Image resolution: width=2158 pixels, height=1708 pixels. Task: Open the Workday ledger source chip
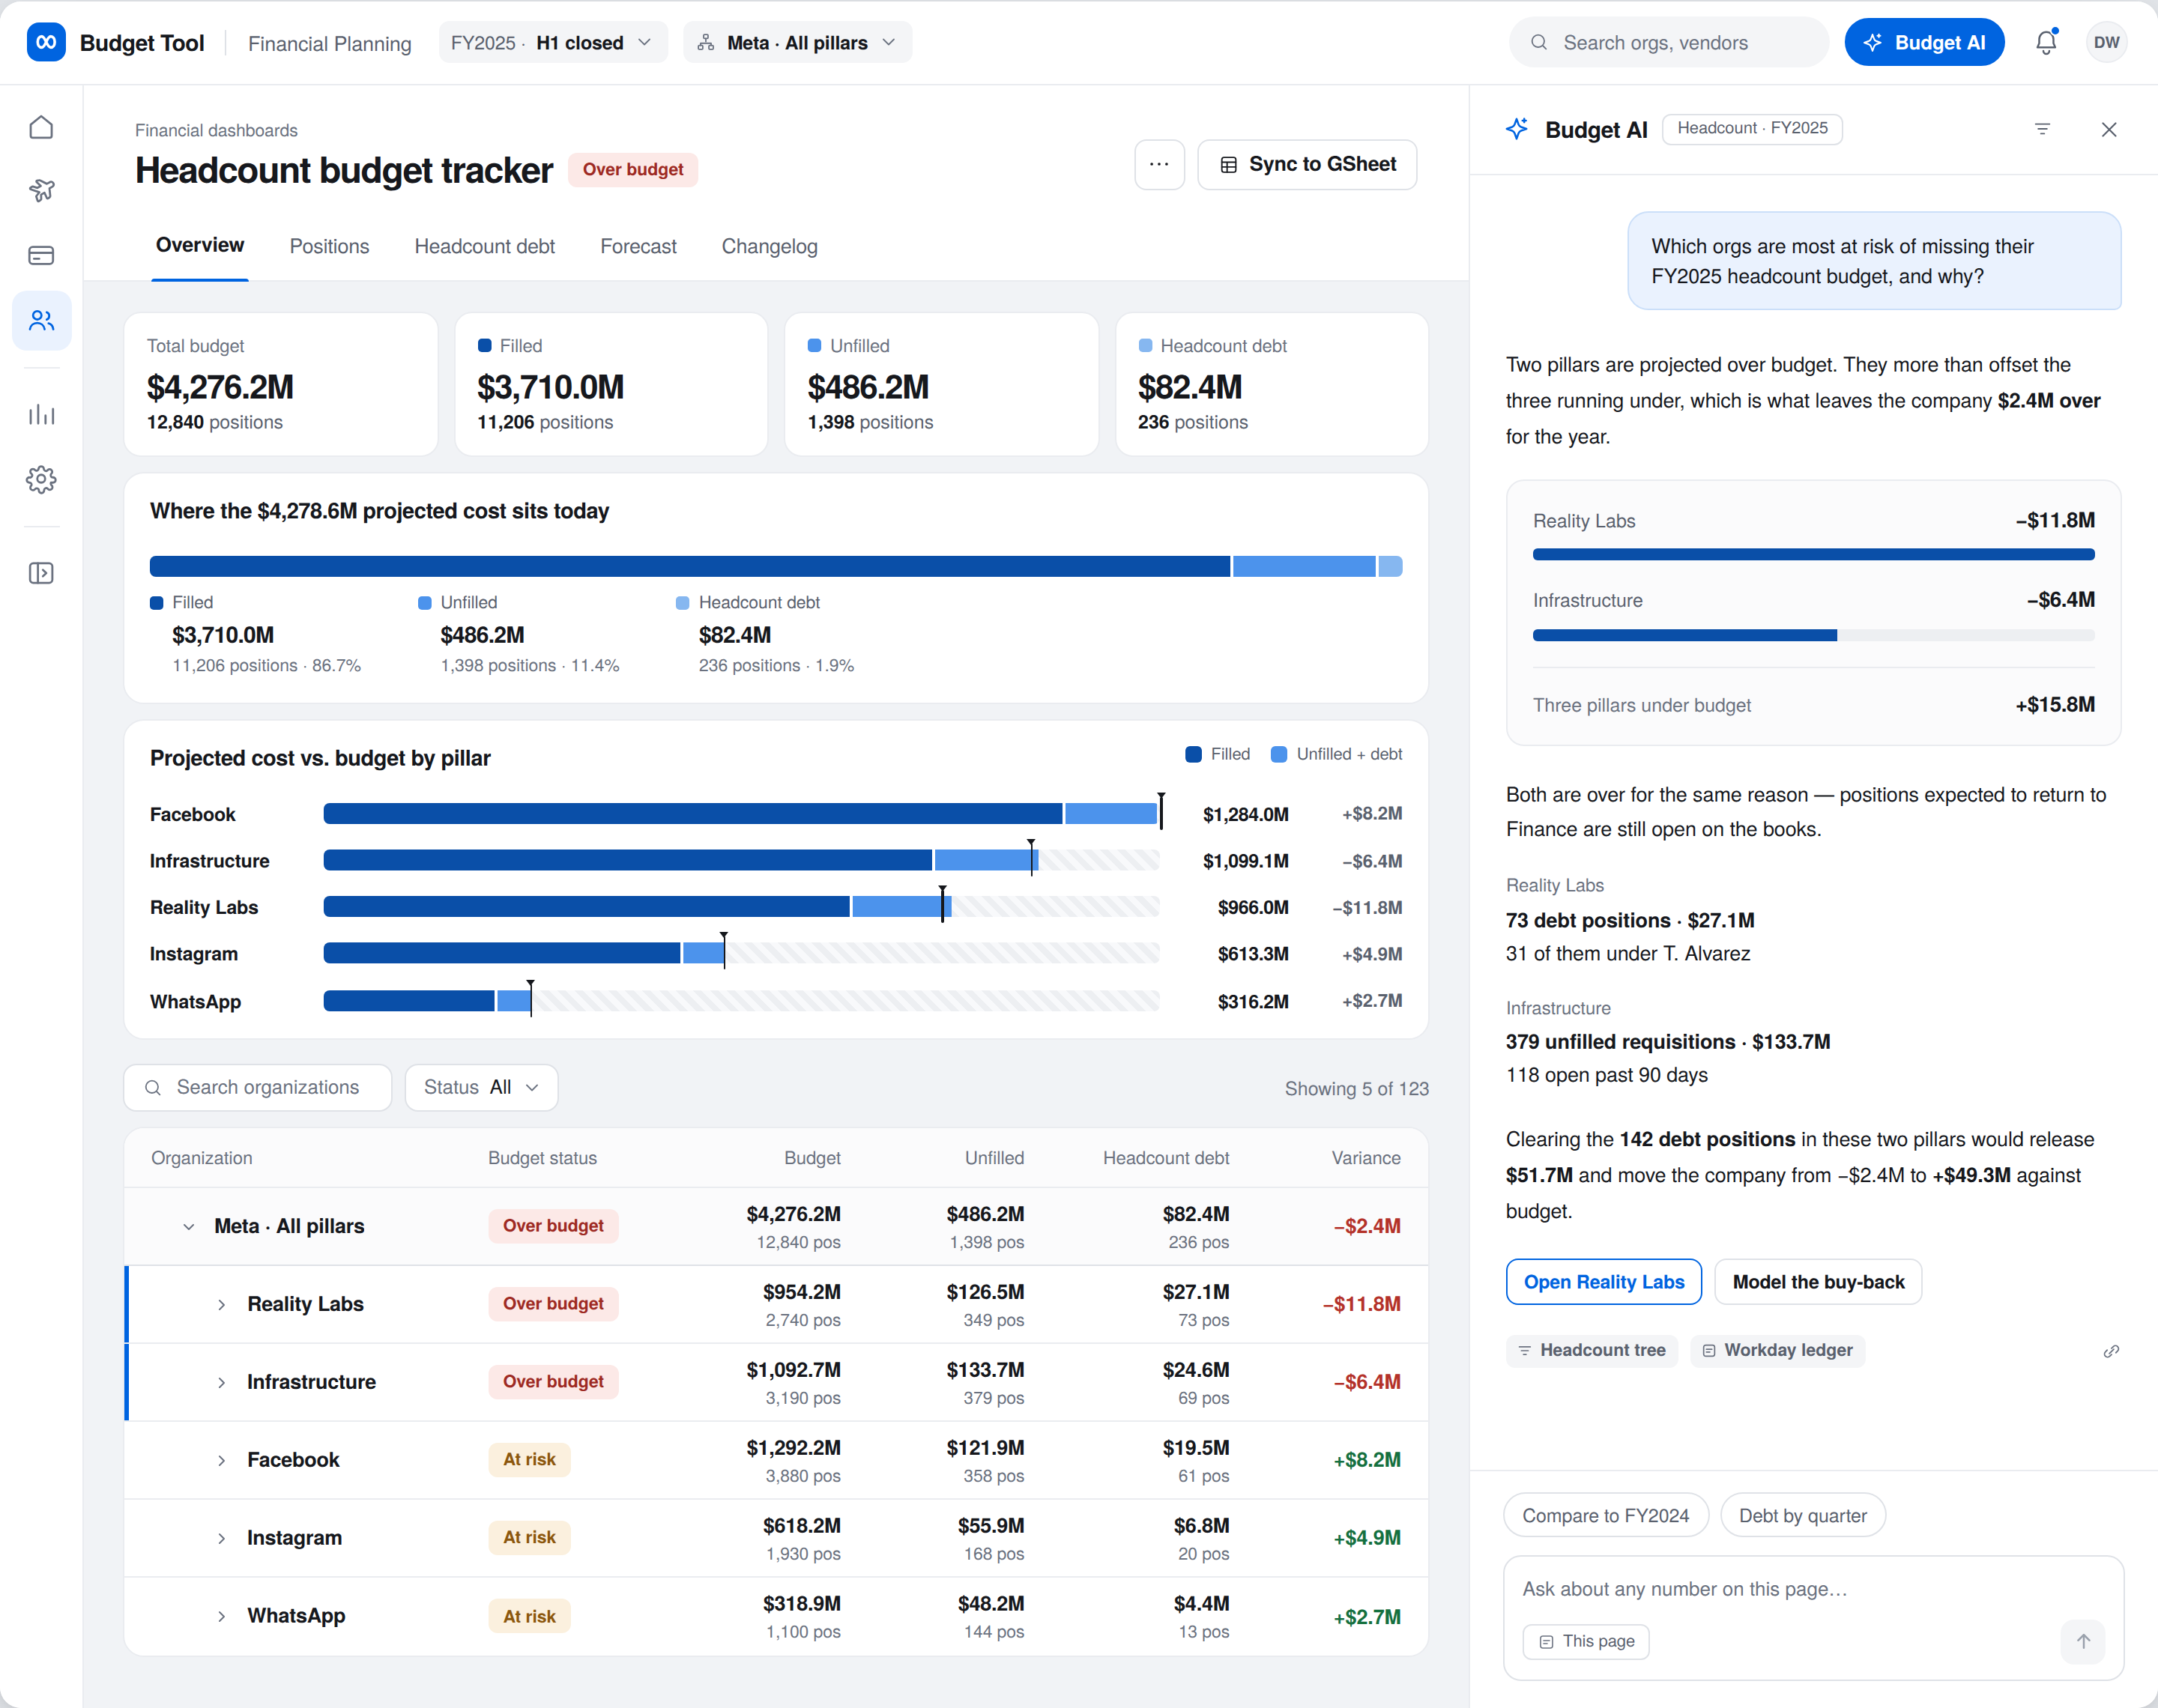point(1777,1350)
